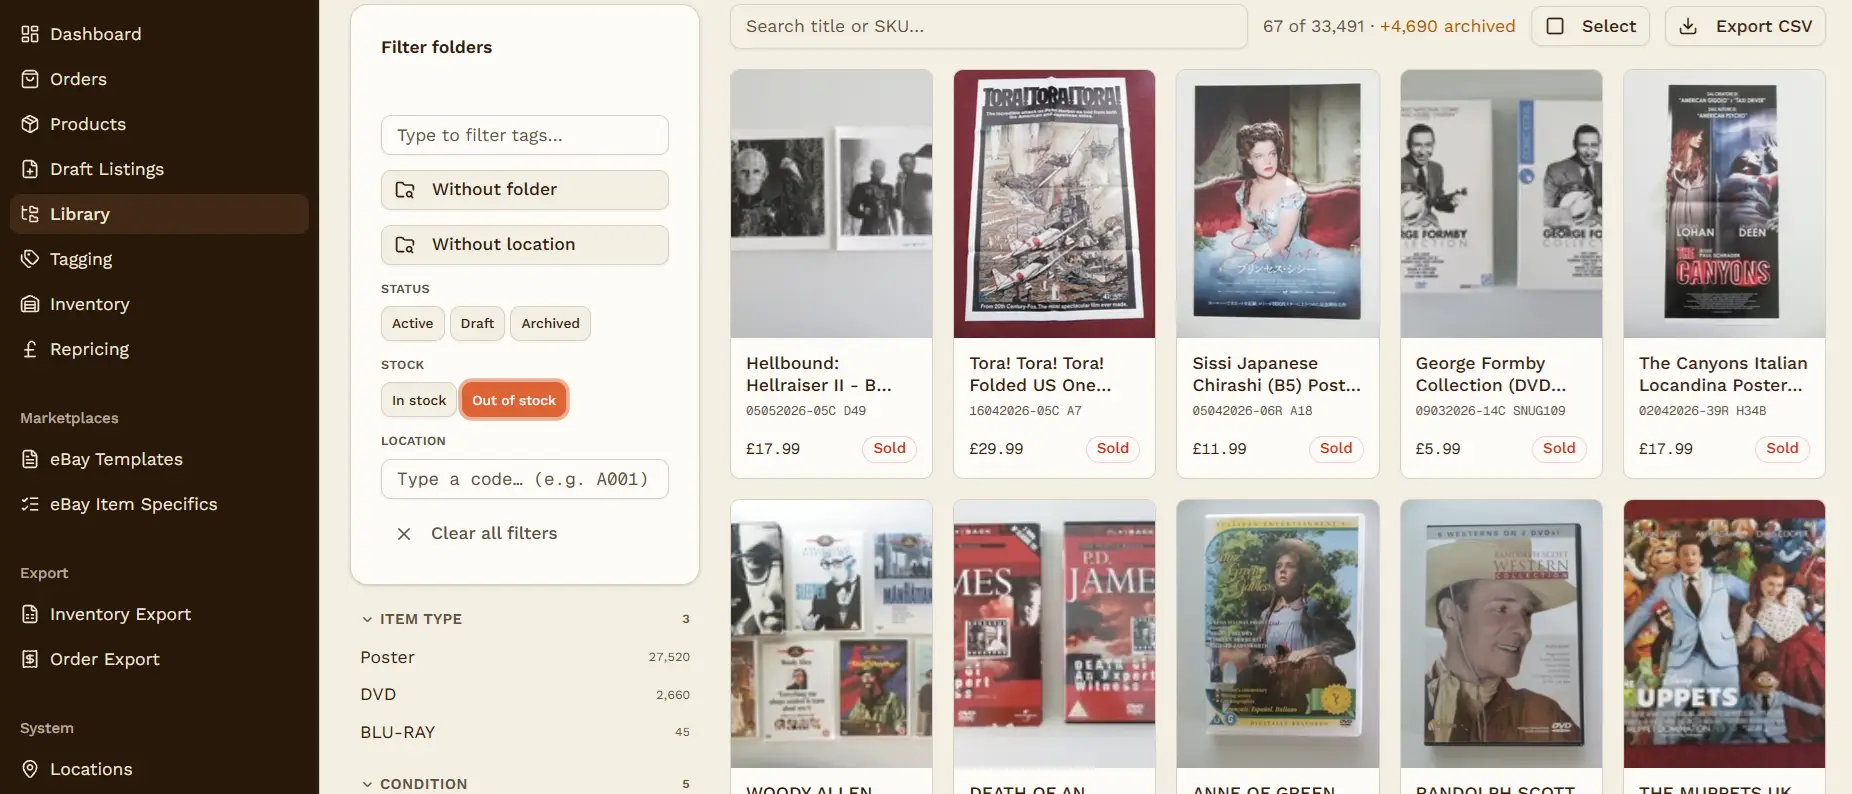
Task: Toggle the Draft status filter
Action: pyautogui.click(x=477, y=323)
